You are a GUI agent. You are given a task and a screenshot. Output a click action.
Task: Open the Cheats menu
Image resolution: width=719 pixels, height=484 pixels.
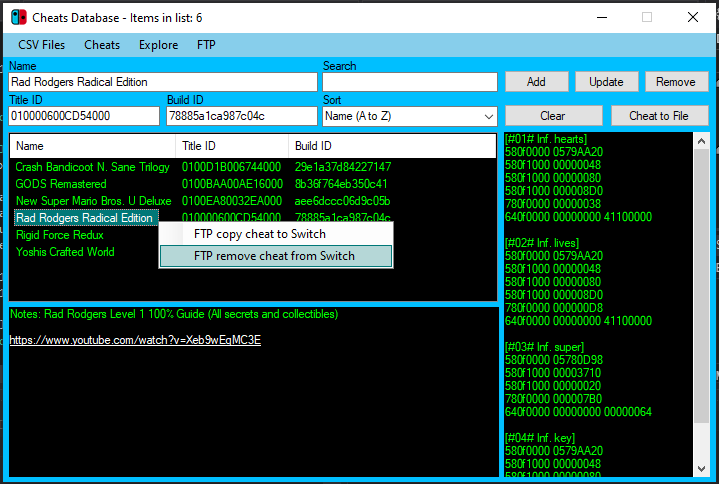click(102, 45)
